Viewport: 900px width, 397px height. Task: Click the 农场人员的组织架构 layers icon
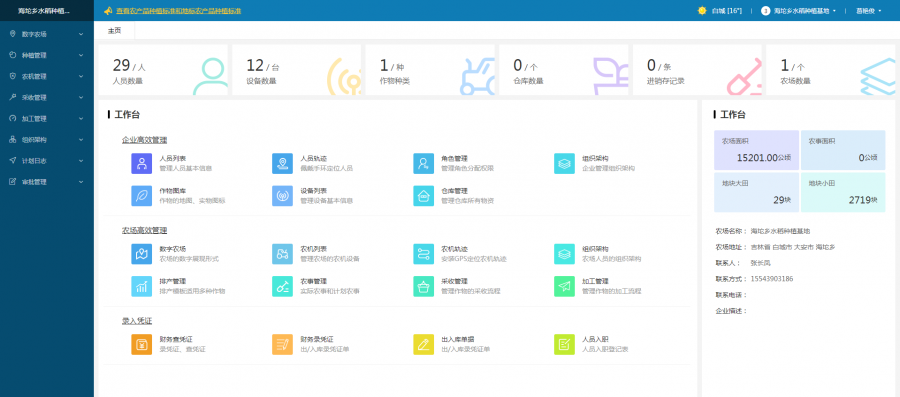565,254
